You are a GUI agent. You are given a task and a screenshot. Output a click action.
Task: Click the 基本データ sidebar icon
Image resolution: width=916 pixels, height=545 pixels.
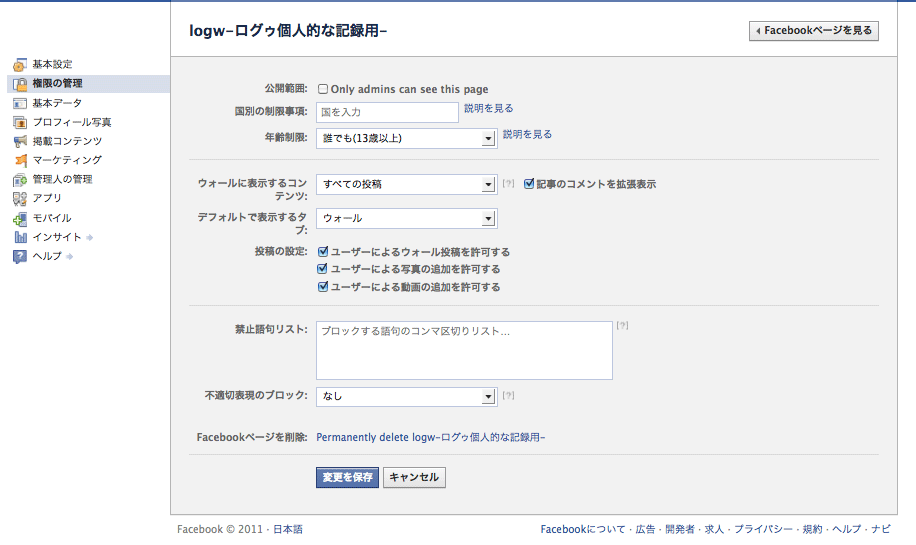coord(20,103)
